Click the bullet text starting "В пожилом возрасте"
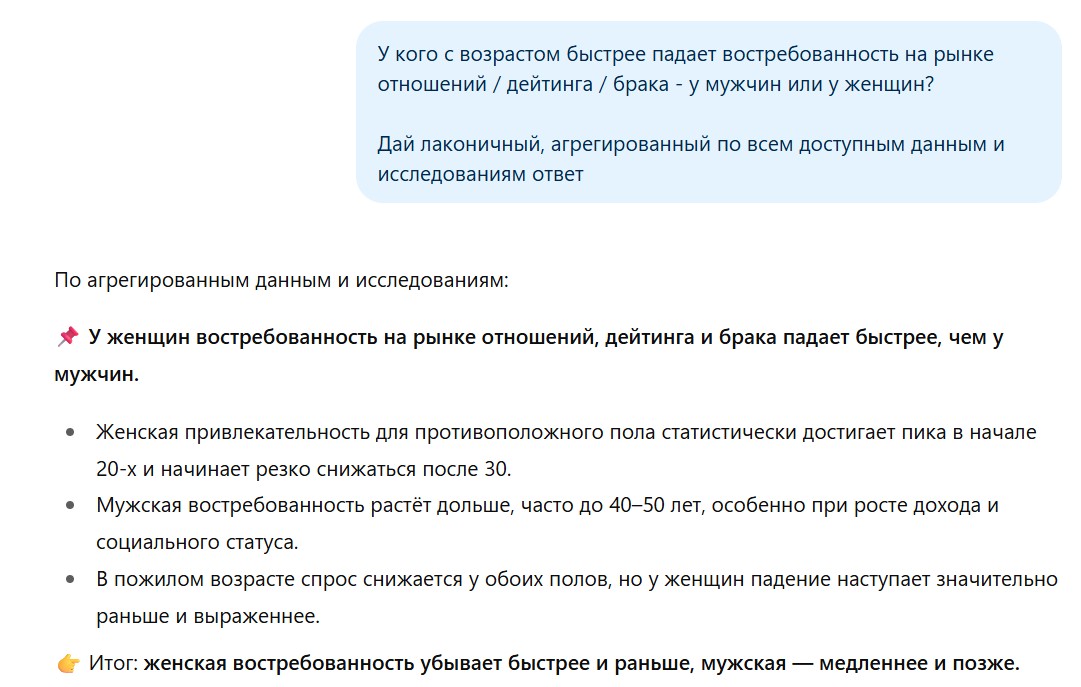This screenshot has width=1081, height=687. pyautogui.click(x=576, y=579)
